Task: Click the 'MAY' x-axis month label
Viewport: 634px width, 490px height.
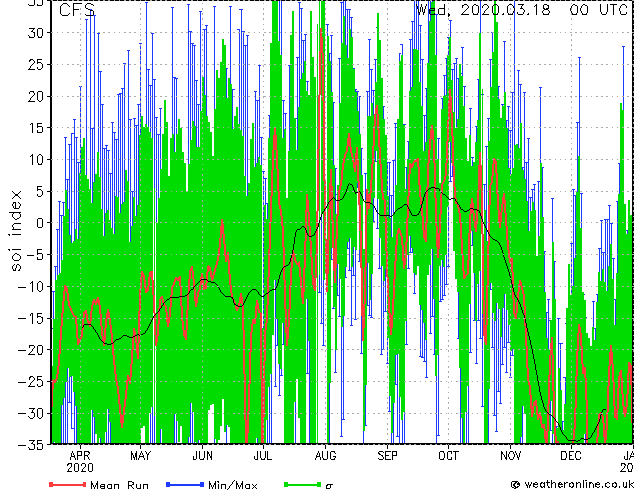Action: click(x=140, y=456)
